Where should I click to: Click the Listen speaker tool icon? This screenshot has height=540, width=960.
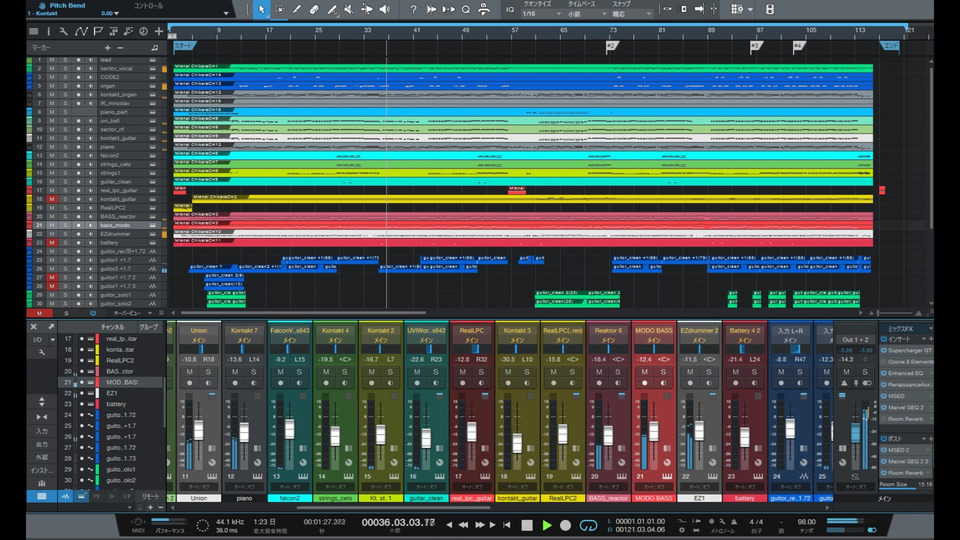[385, 9]
